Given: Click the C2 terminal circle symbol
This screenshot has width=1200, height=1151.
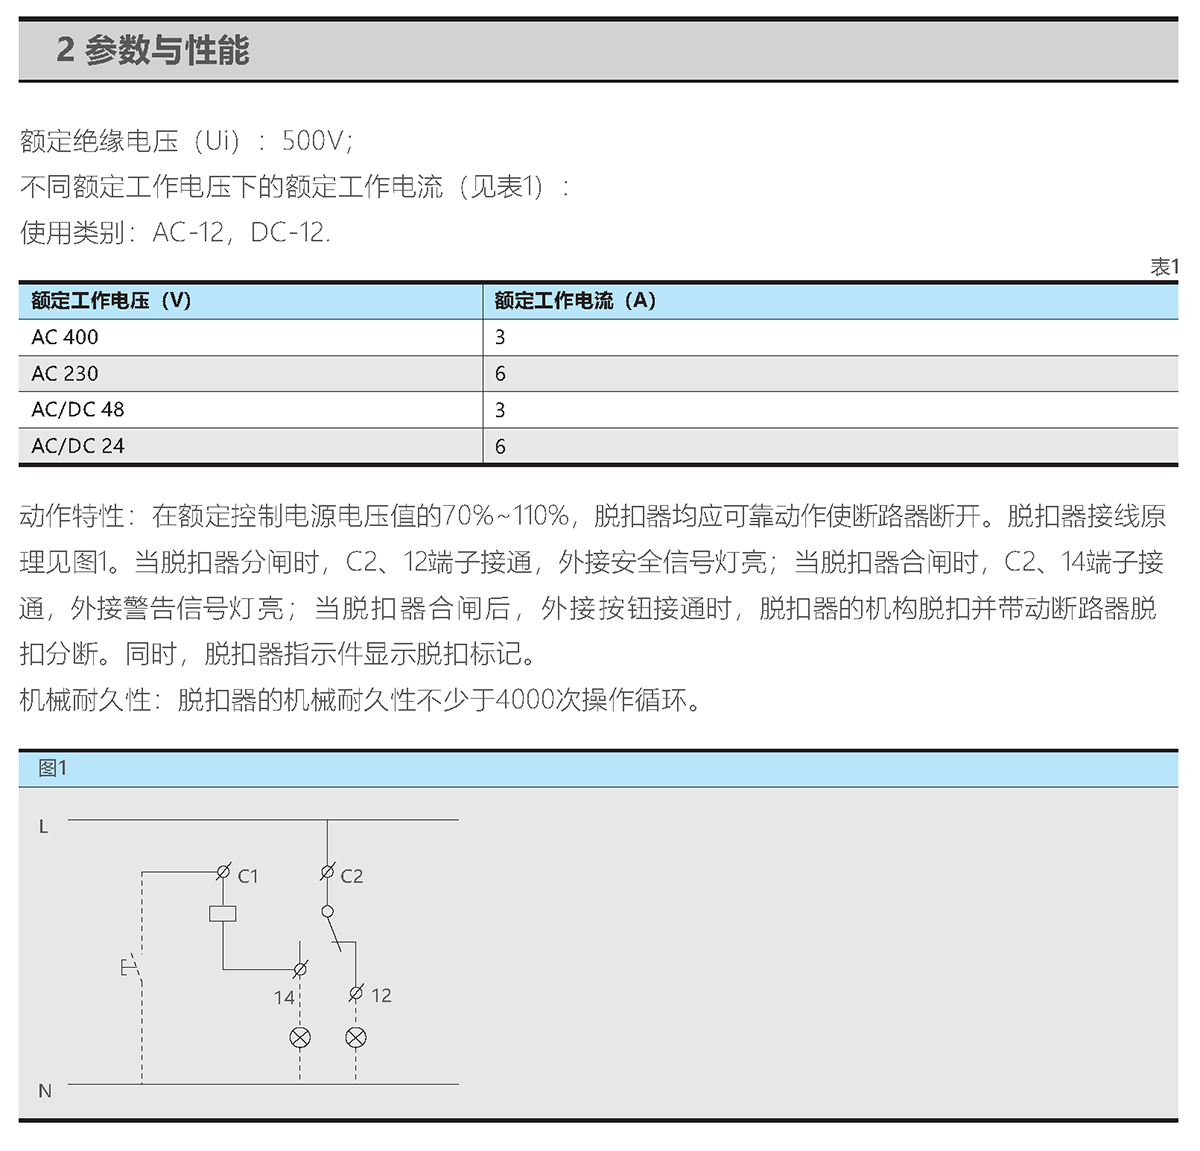Looking at the screenshot, I should tap(327, 872).
